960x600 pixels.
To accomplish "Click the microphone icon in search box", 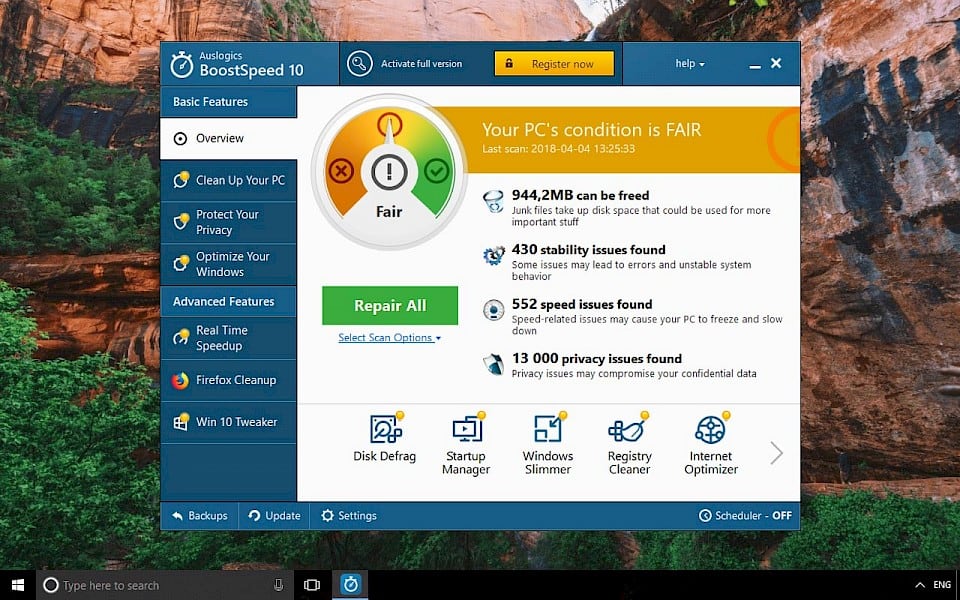I will (279, 585).
